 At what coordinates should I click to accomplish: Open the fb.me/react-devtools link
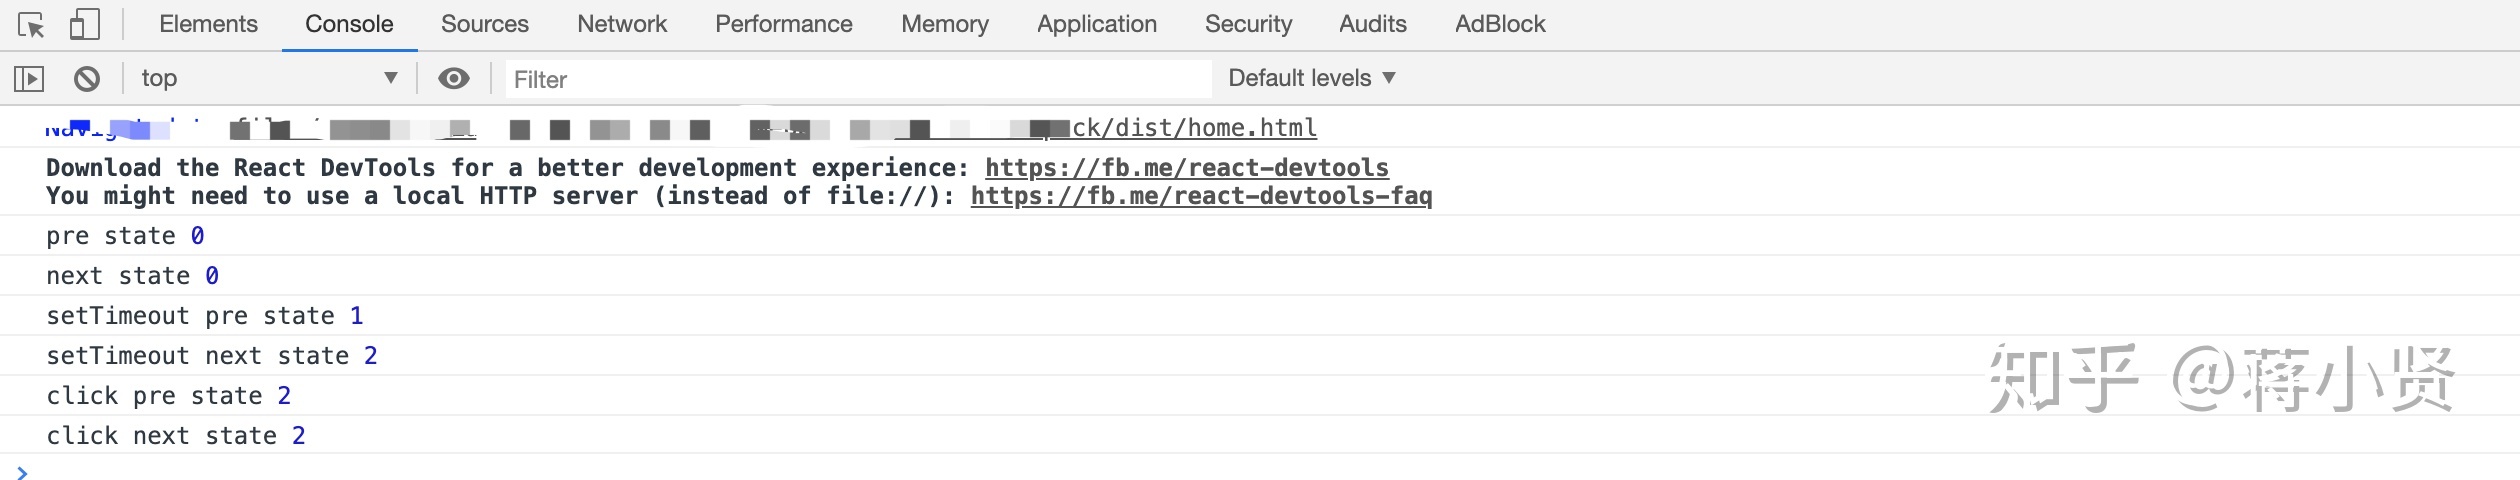pos(1187,168)
